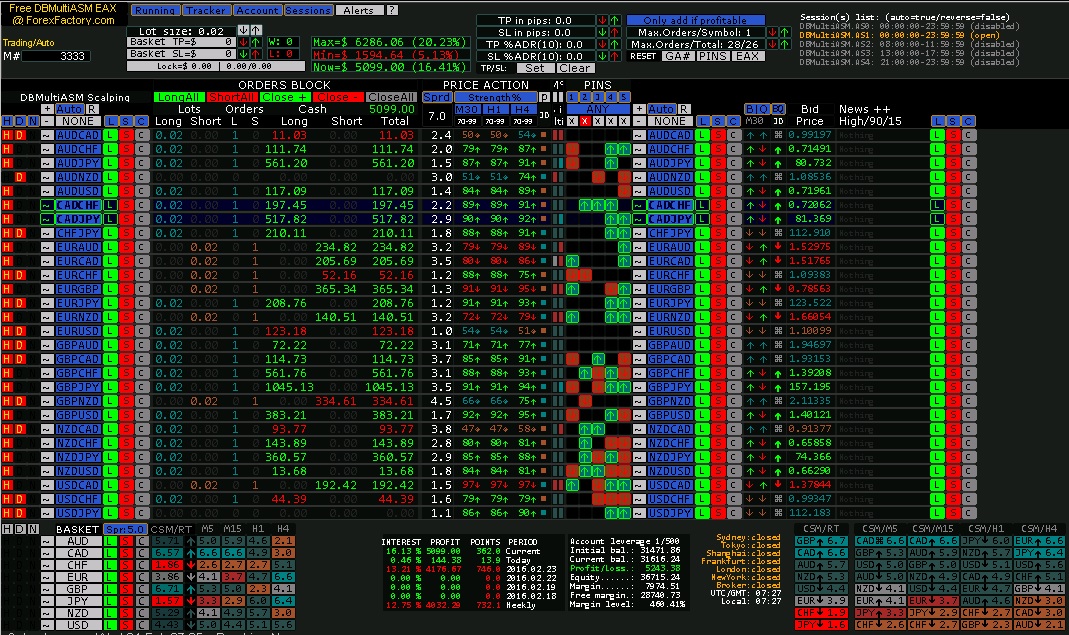Viewport: 1069px width, 635px height.
Task: Click the EAX reset button
Action: [747, 56]
